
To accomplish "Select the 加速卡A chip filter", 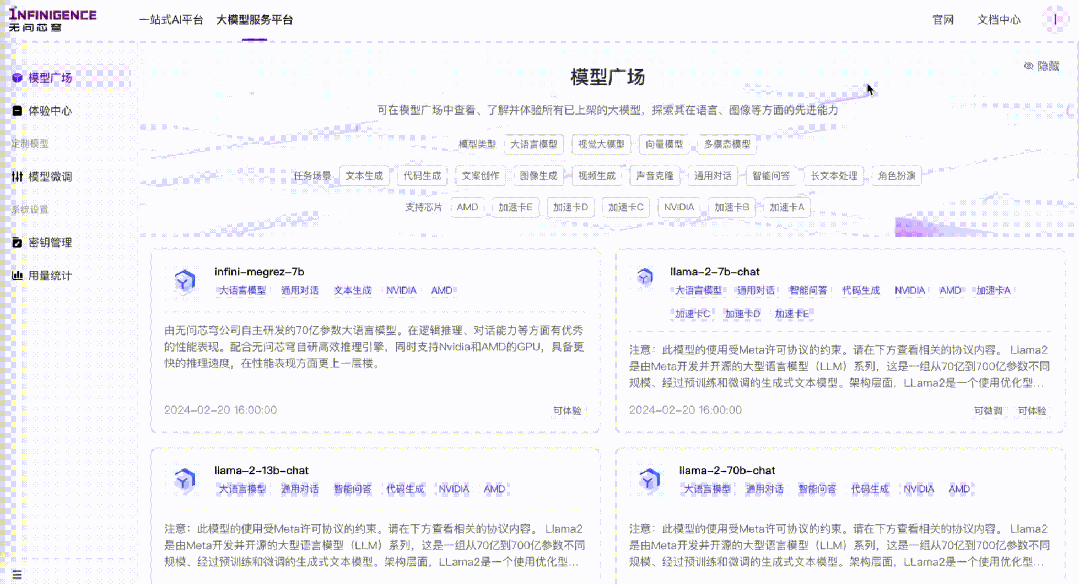I will [787, 207].
